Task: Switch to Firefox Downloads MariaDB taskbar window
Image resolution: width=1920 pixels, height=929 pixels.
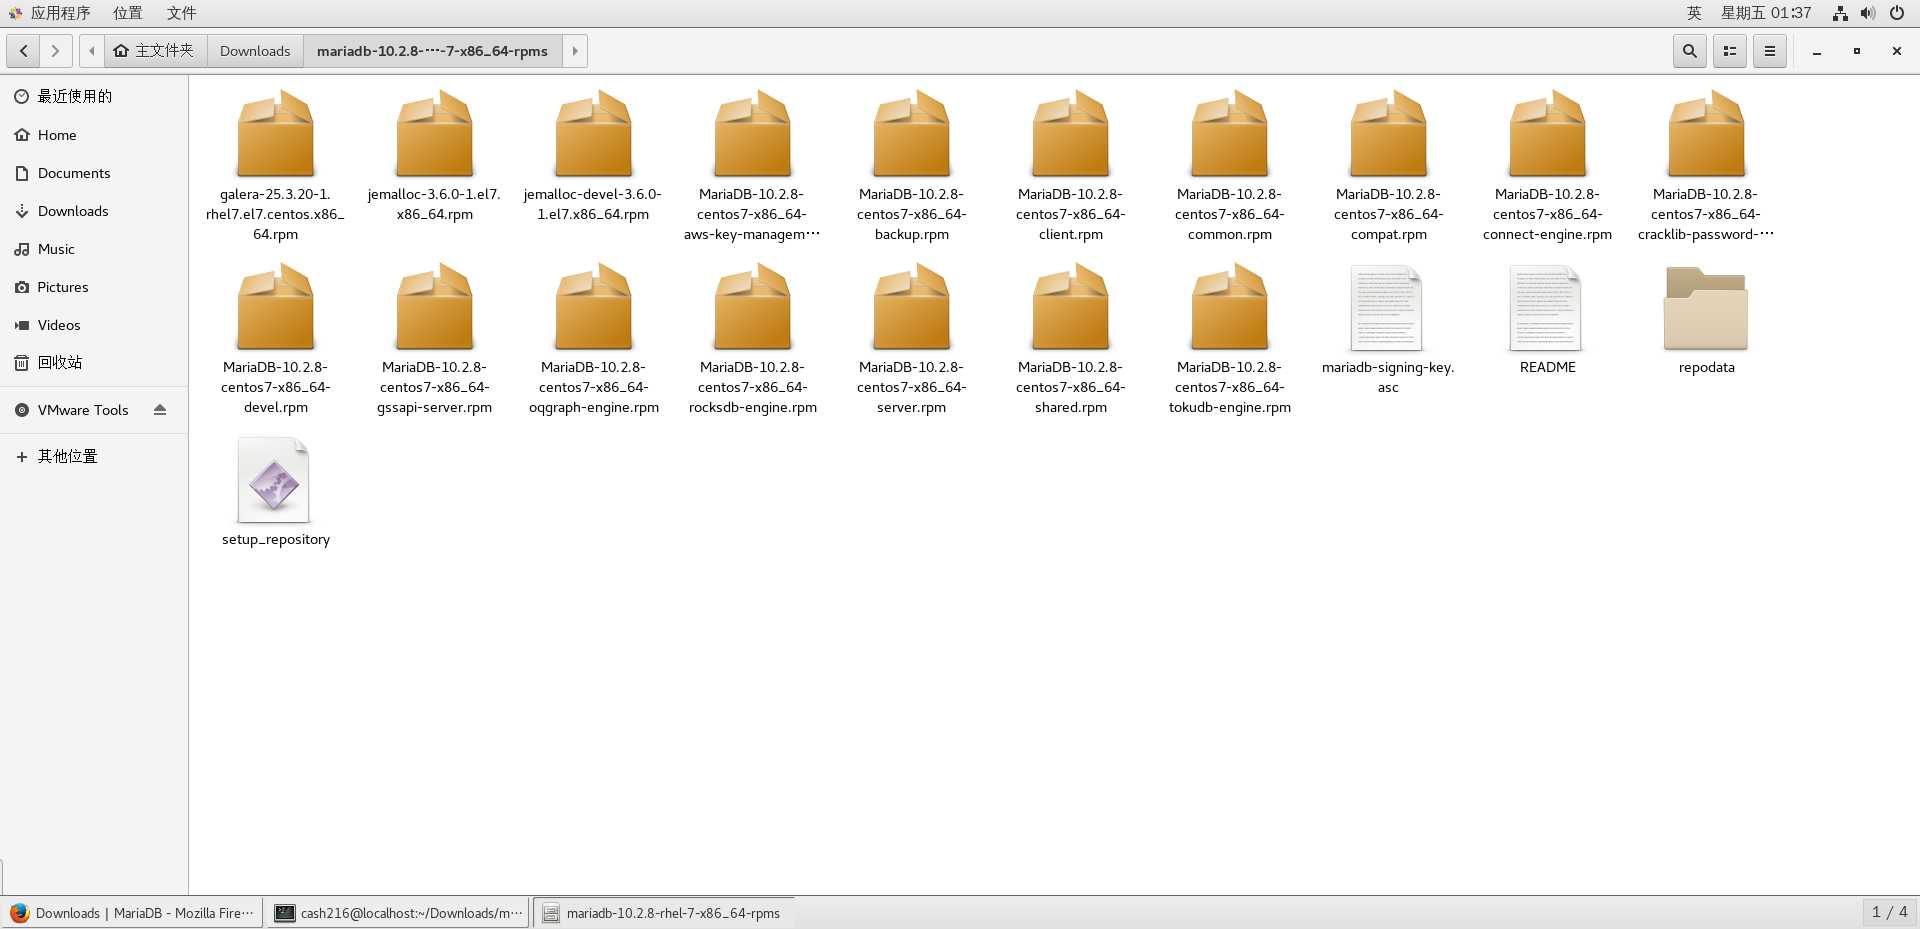Action: [x=133, y=913]
